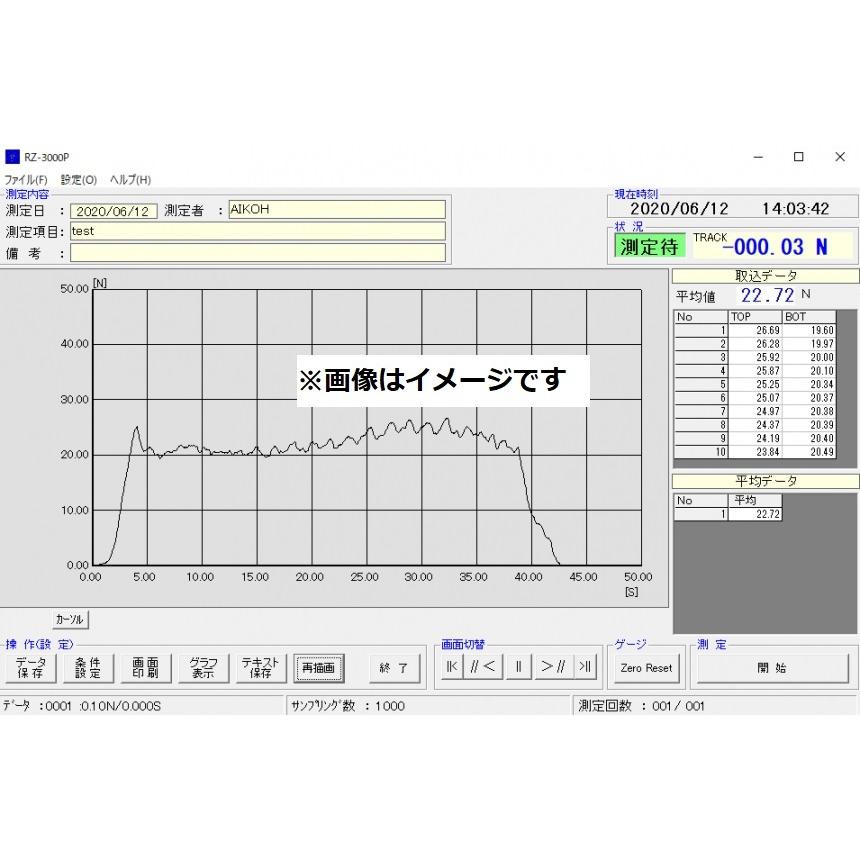
Task: Click the データ保存 (save data) button
Action: [x=31, y=668]
